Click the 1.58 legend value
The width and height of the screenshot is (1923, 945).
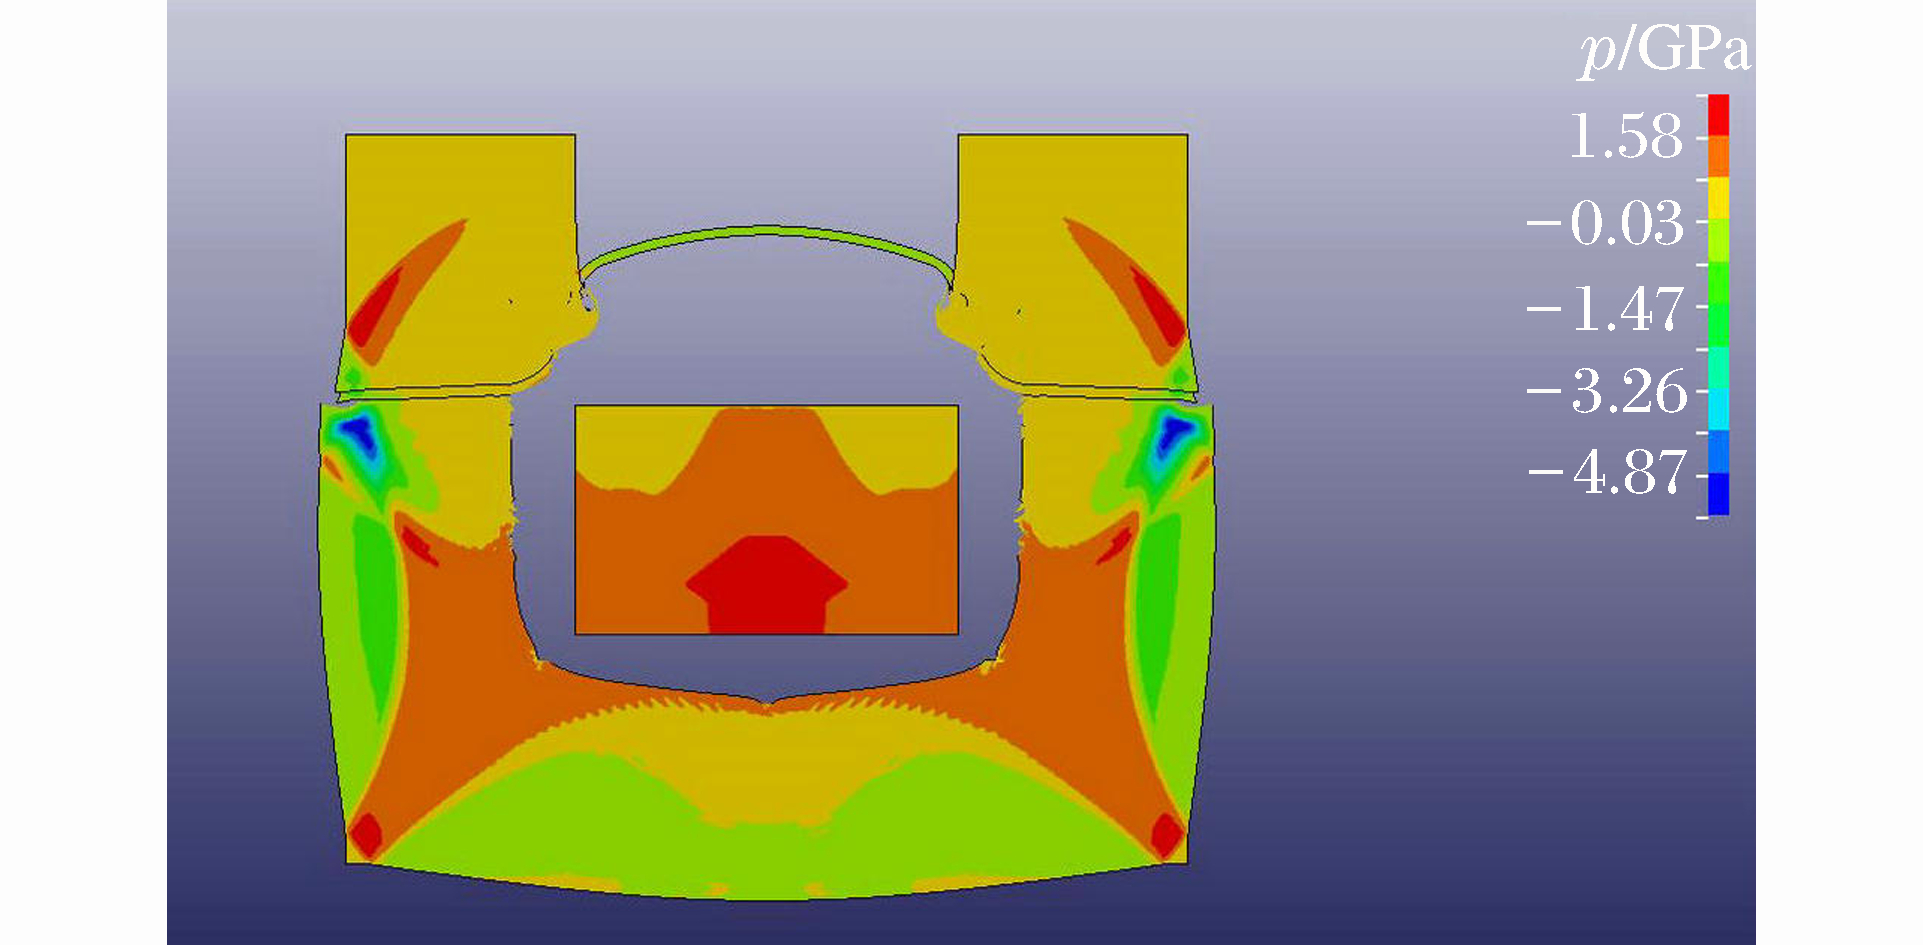[x=1626, y=136]
